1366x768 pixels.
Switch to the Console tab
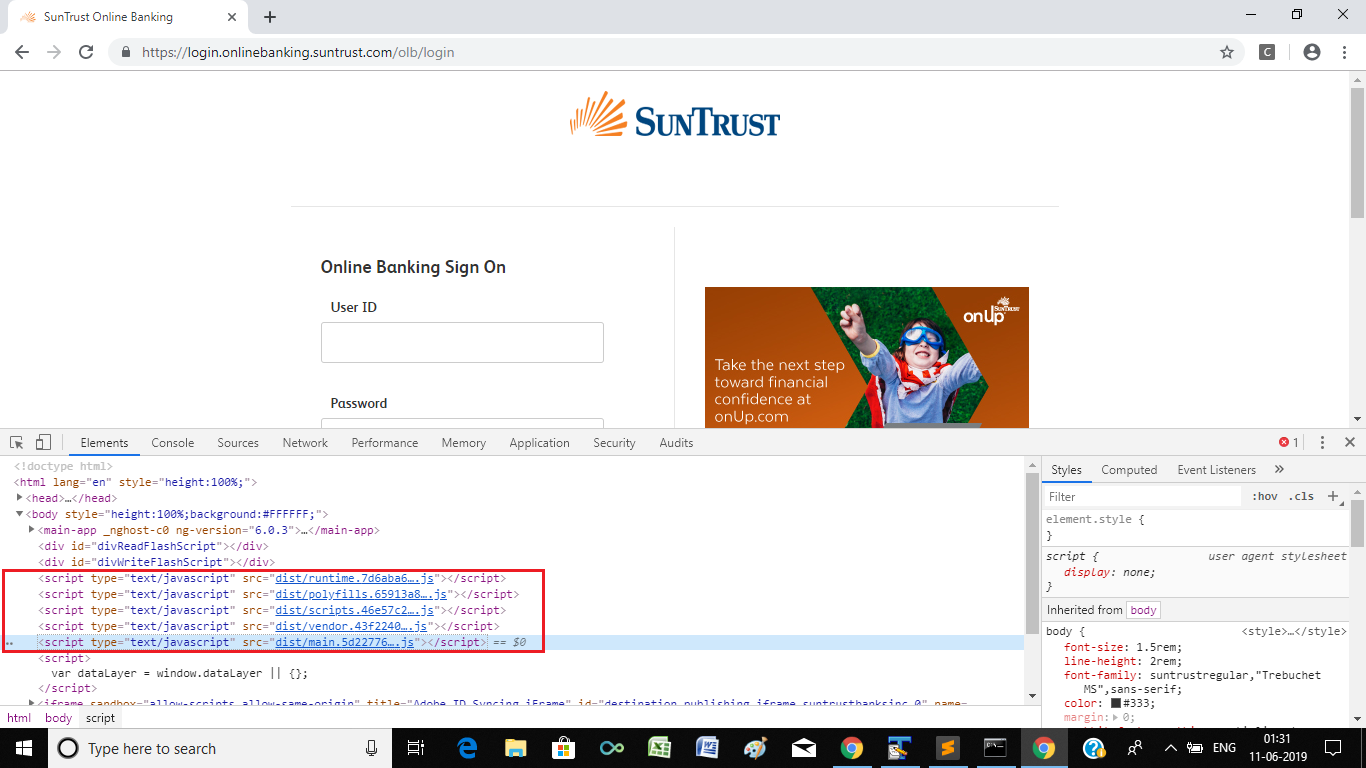[x=173, y=442]
